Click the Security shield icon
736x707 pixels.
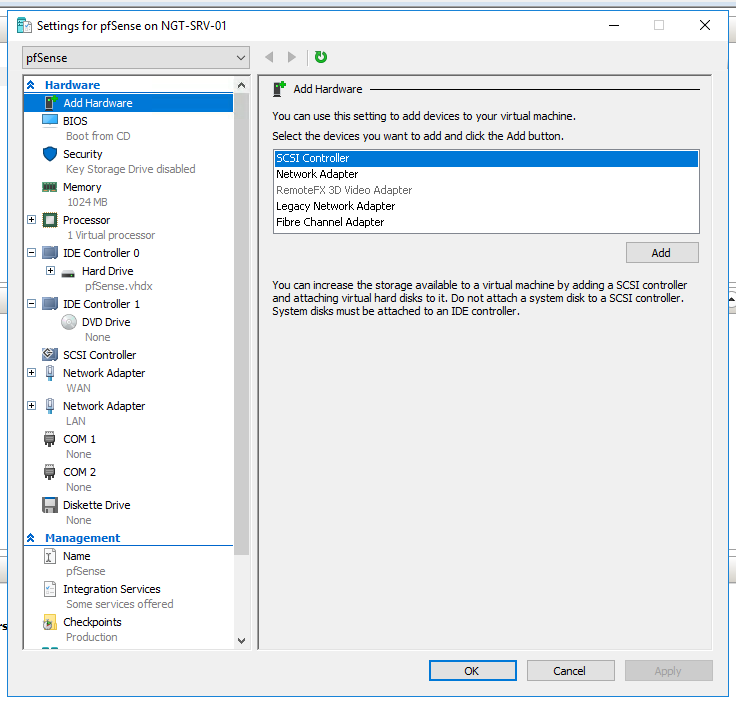pos(50,154)
